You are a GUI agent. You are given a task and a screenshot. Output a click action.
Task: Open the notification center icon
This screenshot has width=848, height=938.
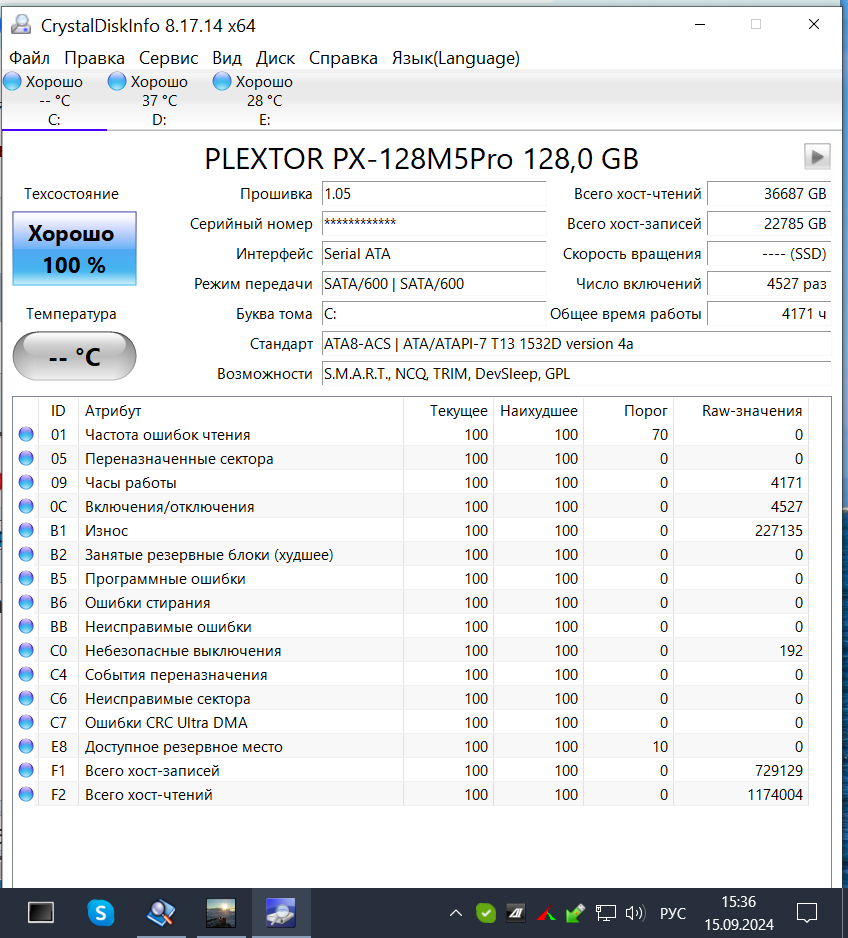807,913
